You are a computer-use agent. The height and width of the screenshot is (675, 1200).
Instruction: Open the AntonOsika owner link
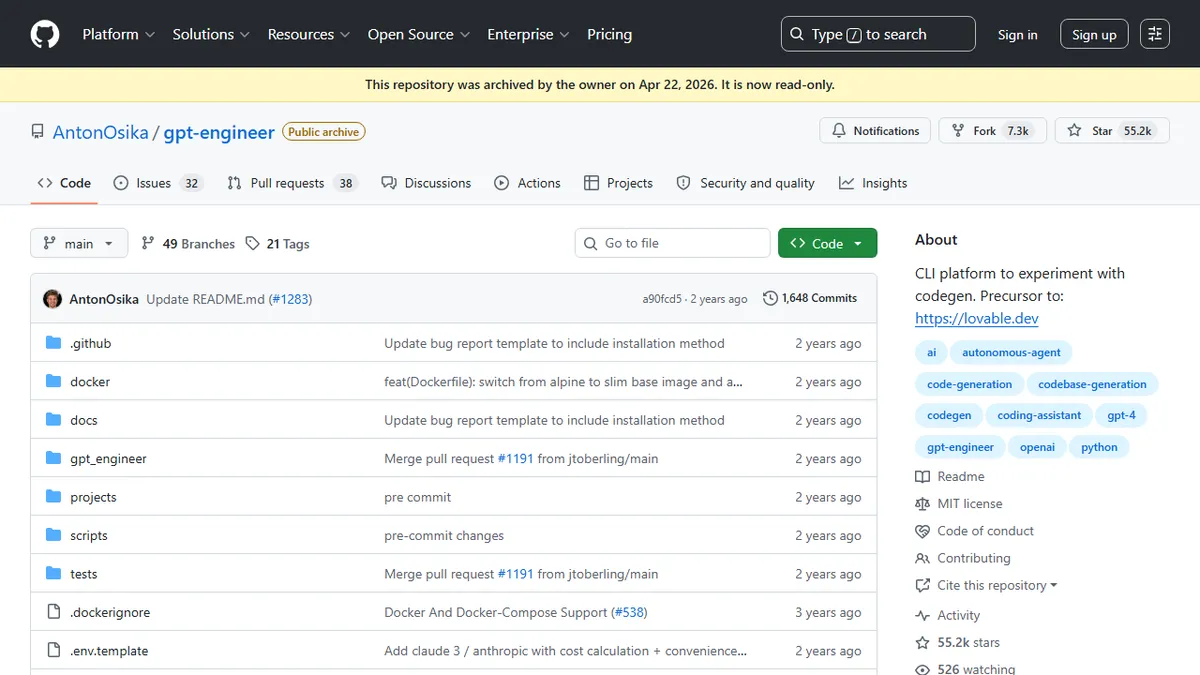click(x=100, y=132)
